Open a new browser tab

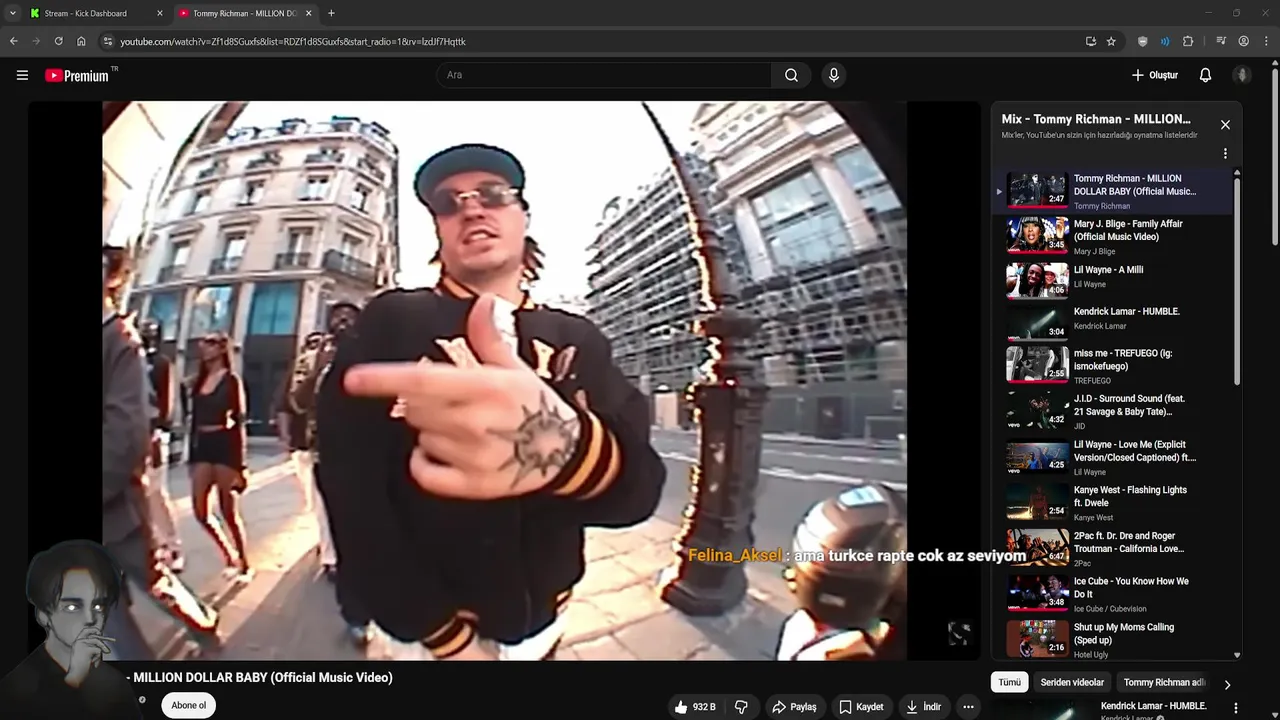pos(331,13)
